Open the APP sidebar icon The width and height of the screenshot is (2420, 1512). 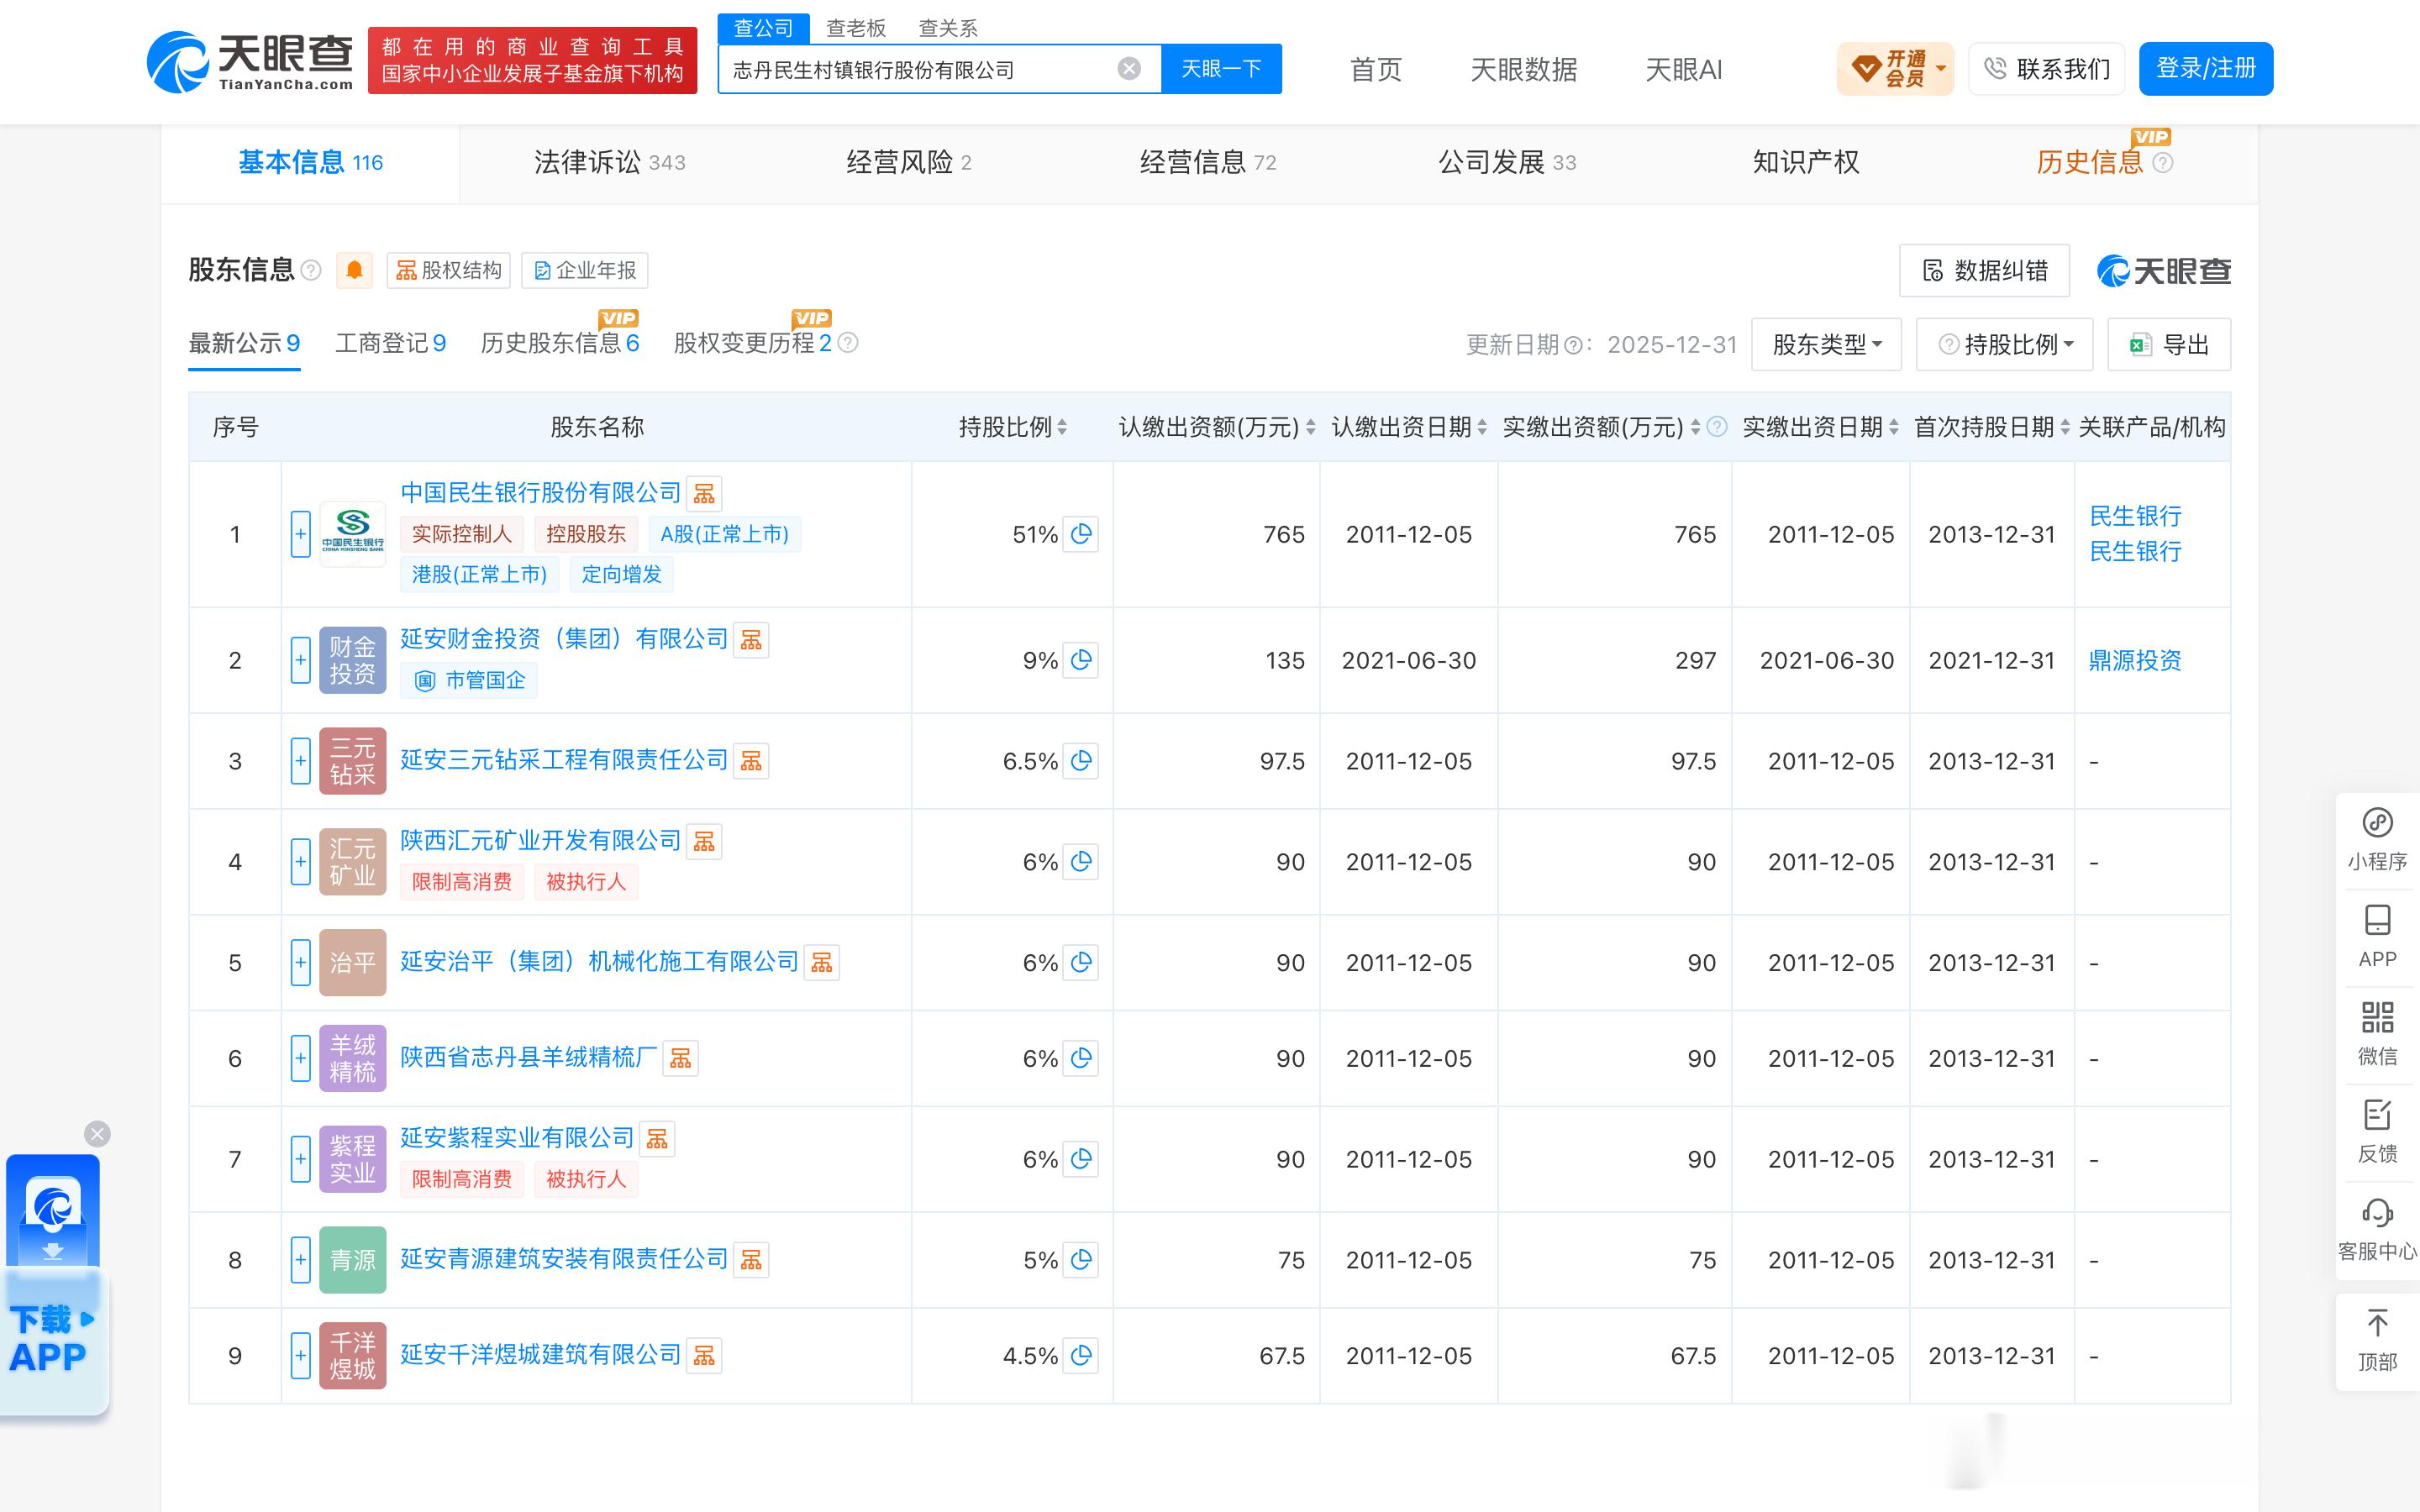[2377, 937]
